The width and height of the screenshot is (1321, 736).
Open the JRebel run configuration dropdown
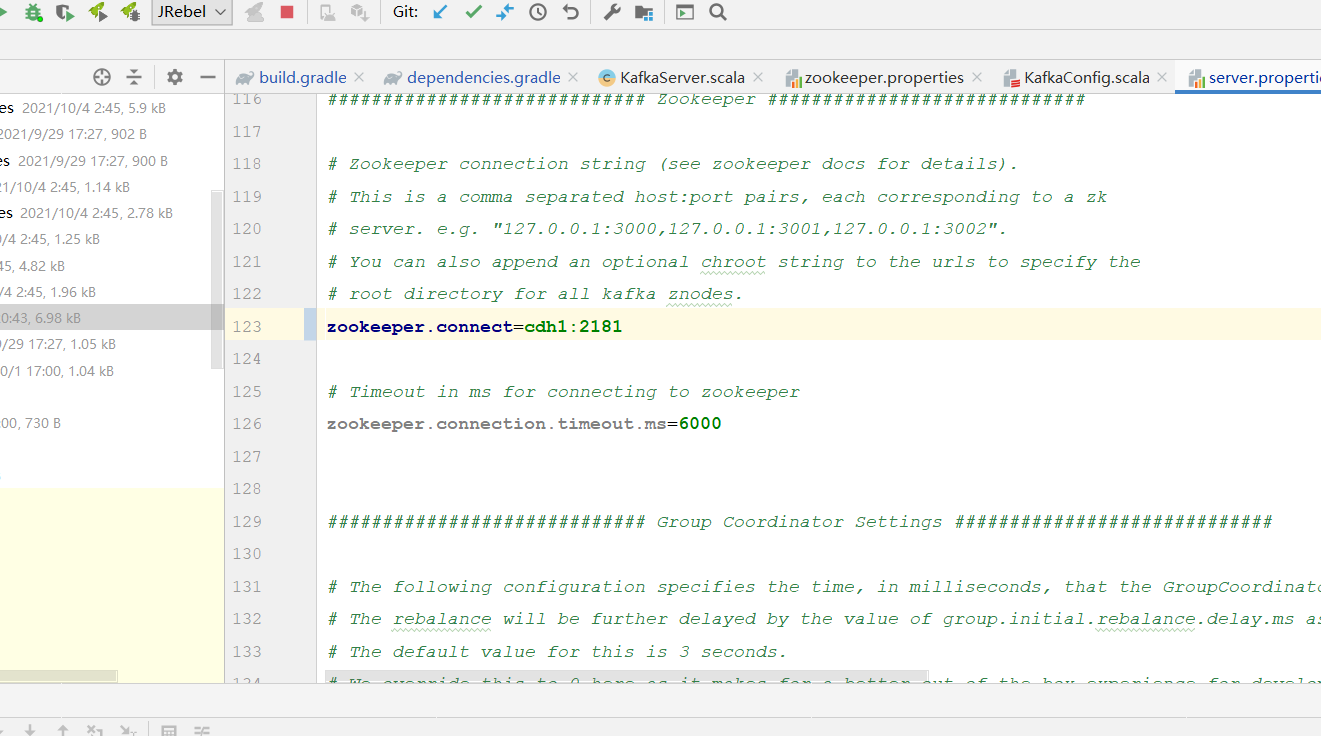pos(192,12)
